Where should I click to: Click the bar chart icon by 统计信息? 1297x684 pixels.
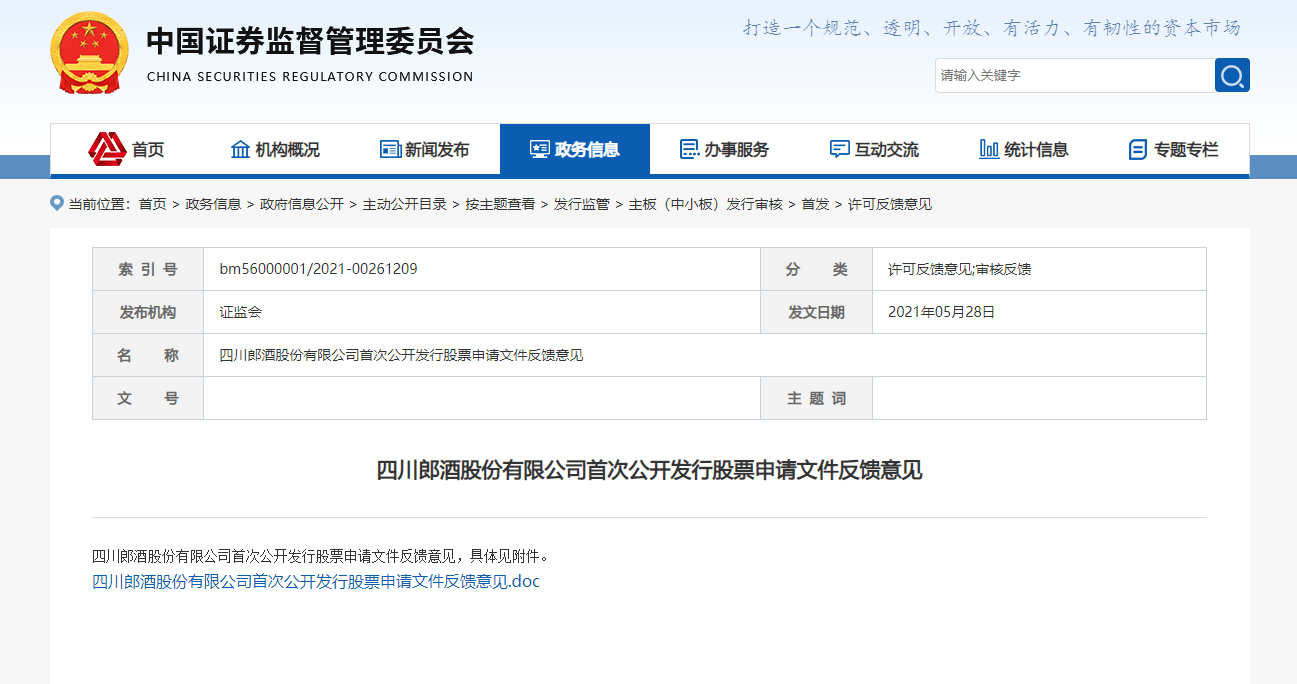click(989, 149)
